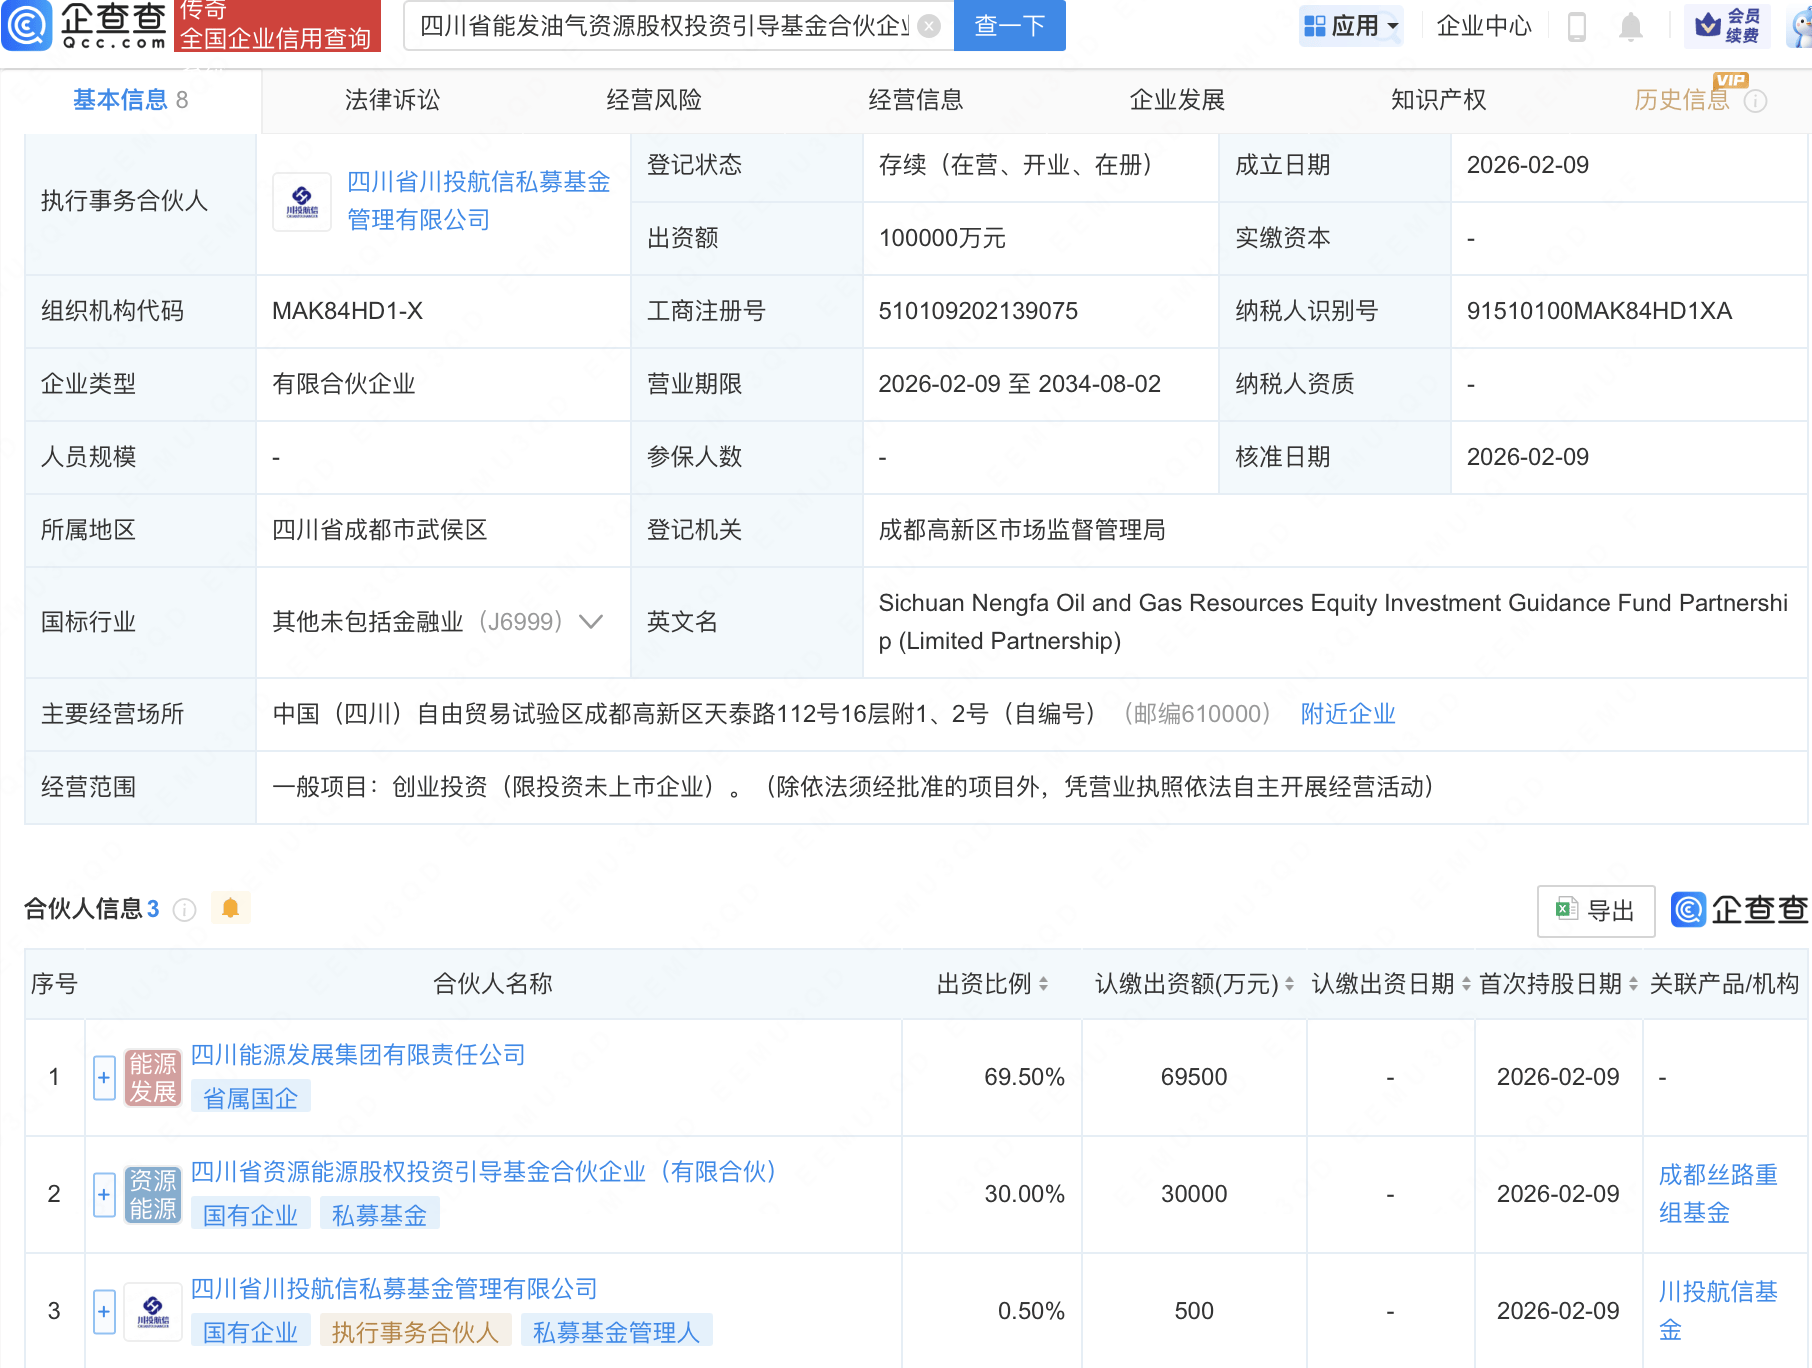The height and width of the screenshot is (1368, 1812).
Task: Click the mobile phone icon in header
Action: (1579, 27)
